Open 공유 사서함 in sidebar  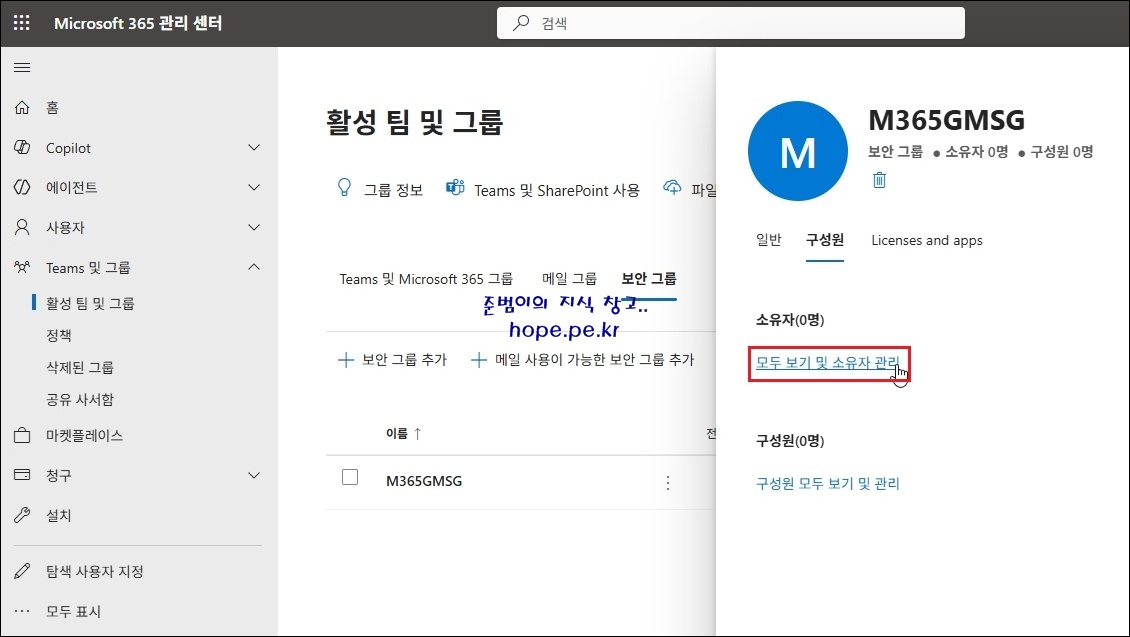pyautogui.click(x=80, y=400)
